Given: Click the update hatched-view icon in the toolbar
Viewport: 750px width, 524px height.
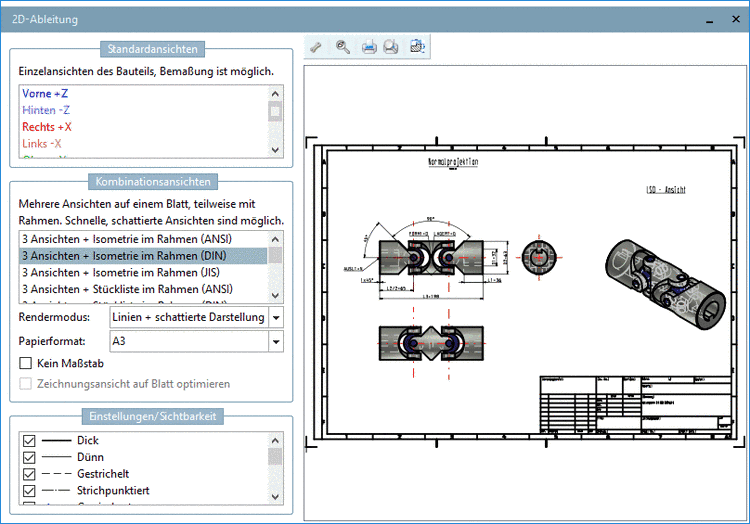Looking at the screenshot, I should pos(417,46).
